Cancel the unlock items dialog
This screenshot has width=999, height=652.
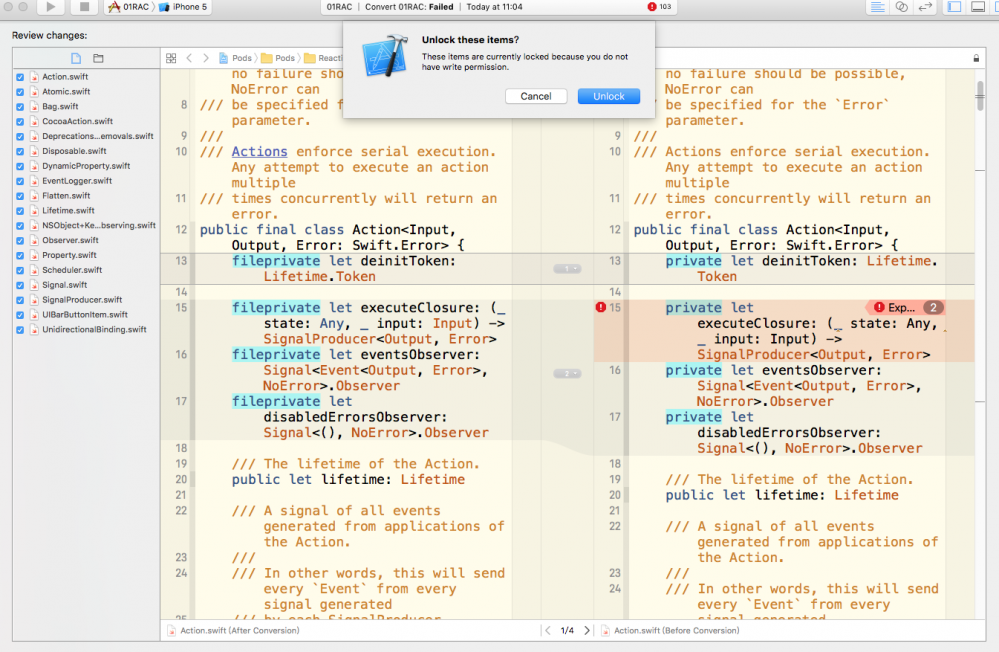[537, 96]
